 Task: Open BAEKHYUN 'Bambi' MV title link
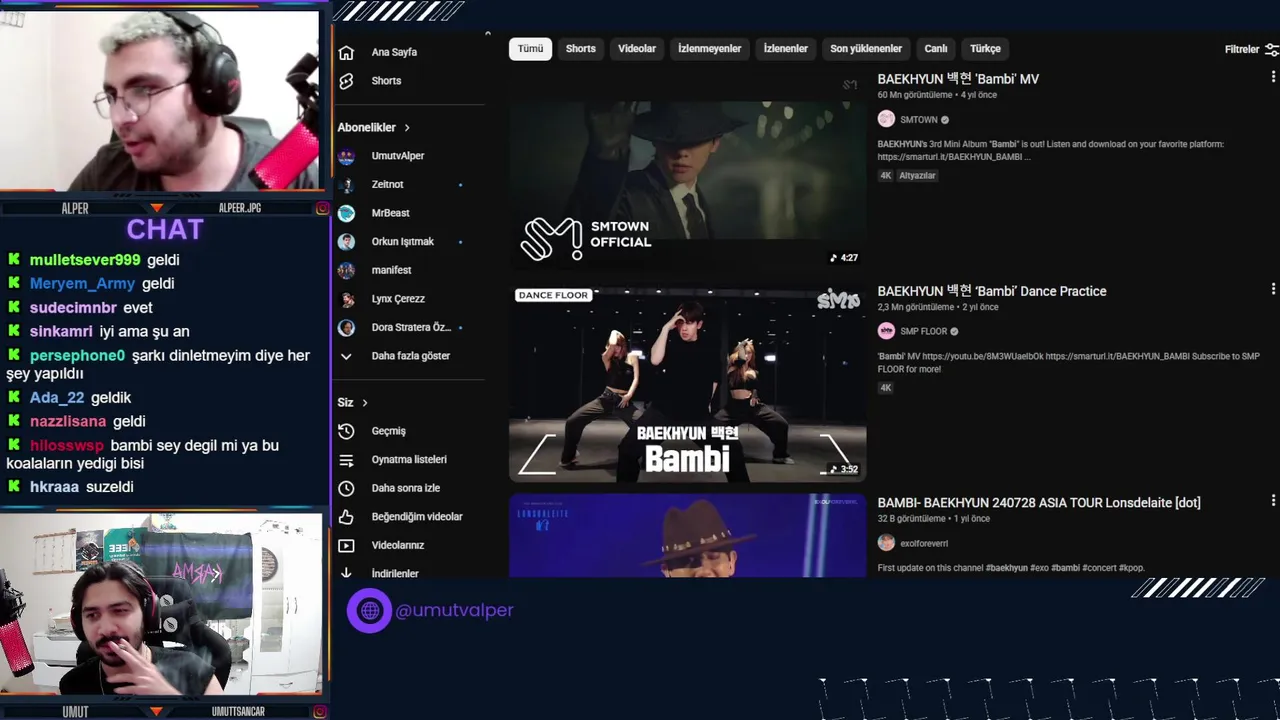pos(958,79)
